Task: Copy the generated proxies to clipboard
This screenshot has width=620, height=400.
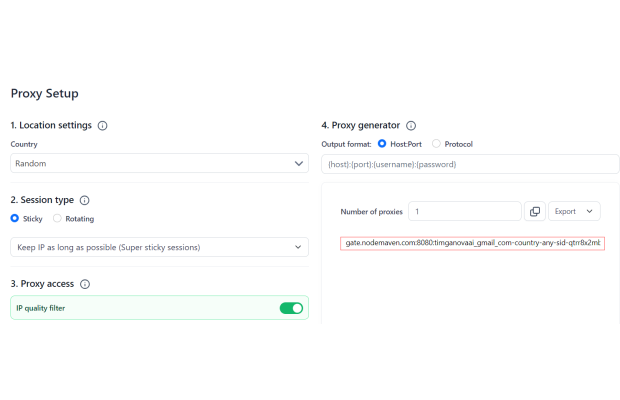Action: pos(535,211)
